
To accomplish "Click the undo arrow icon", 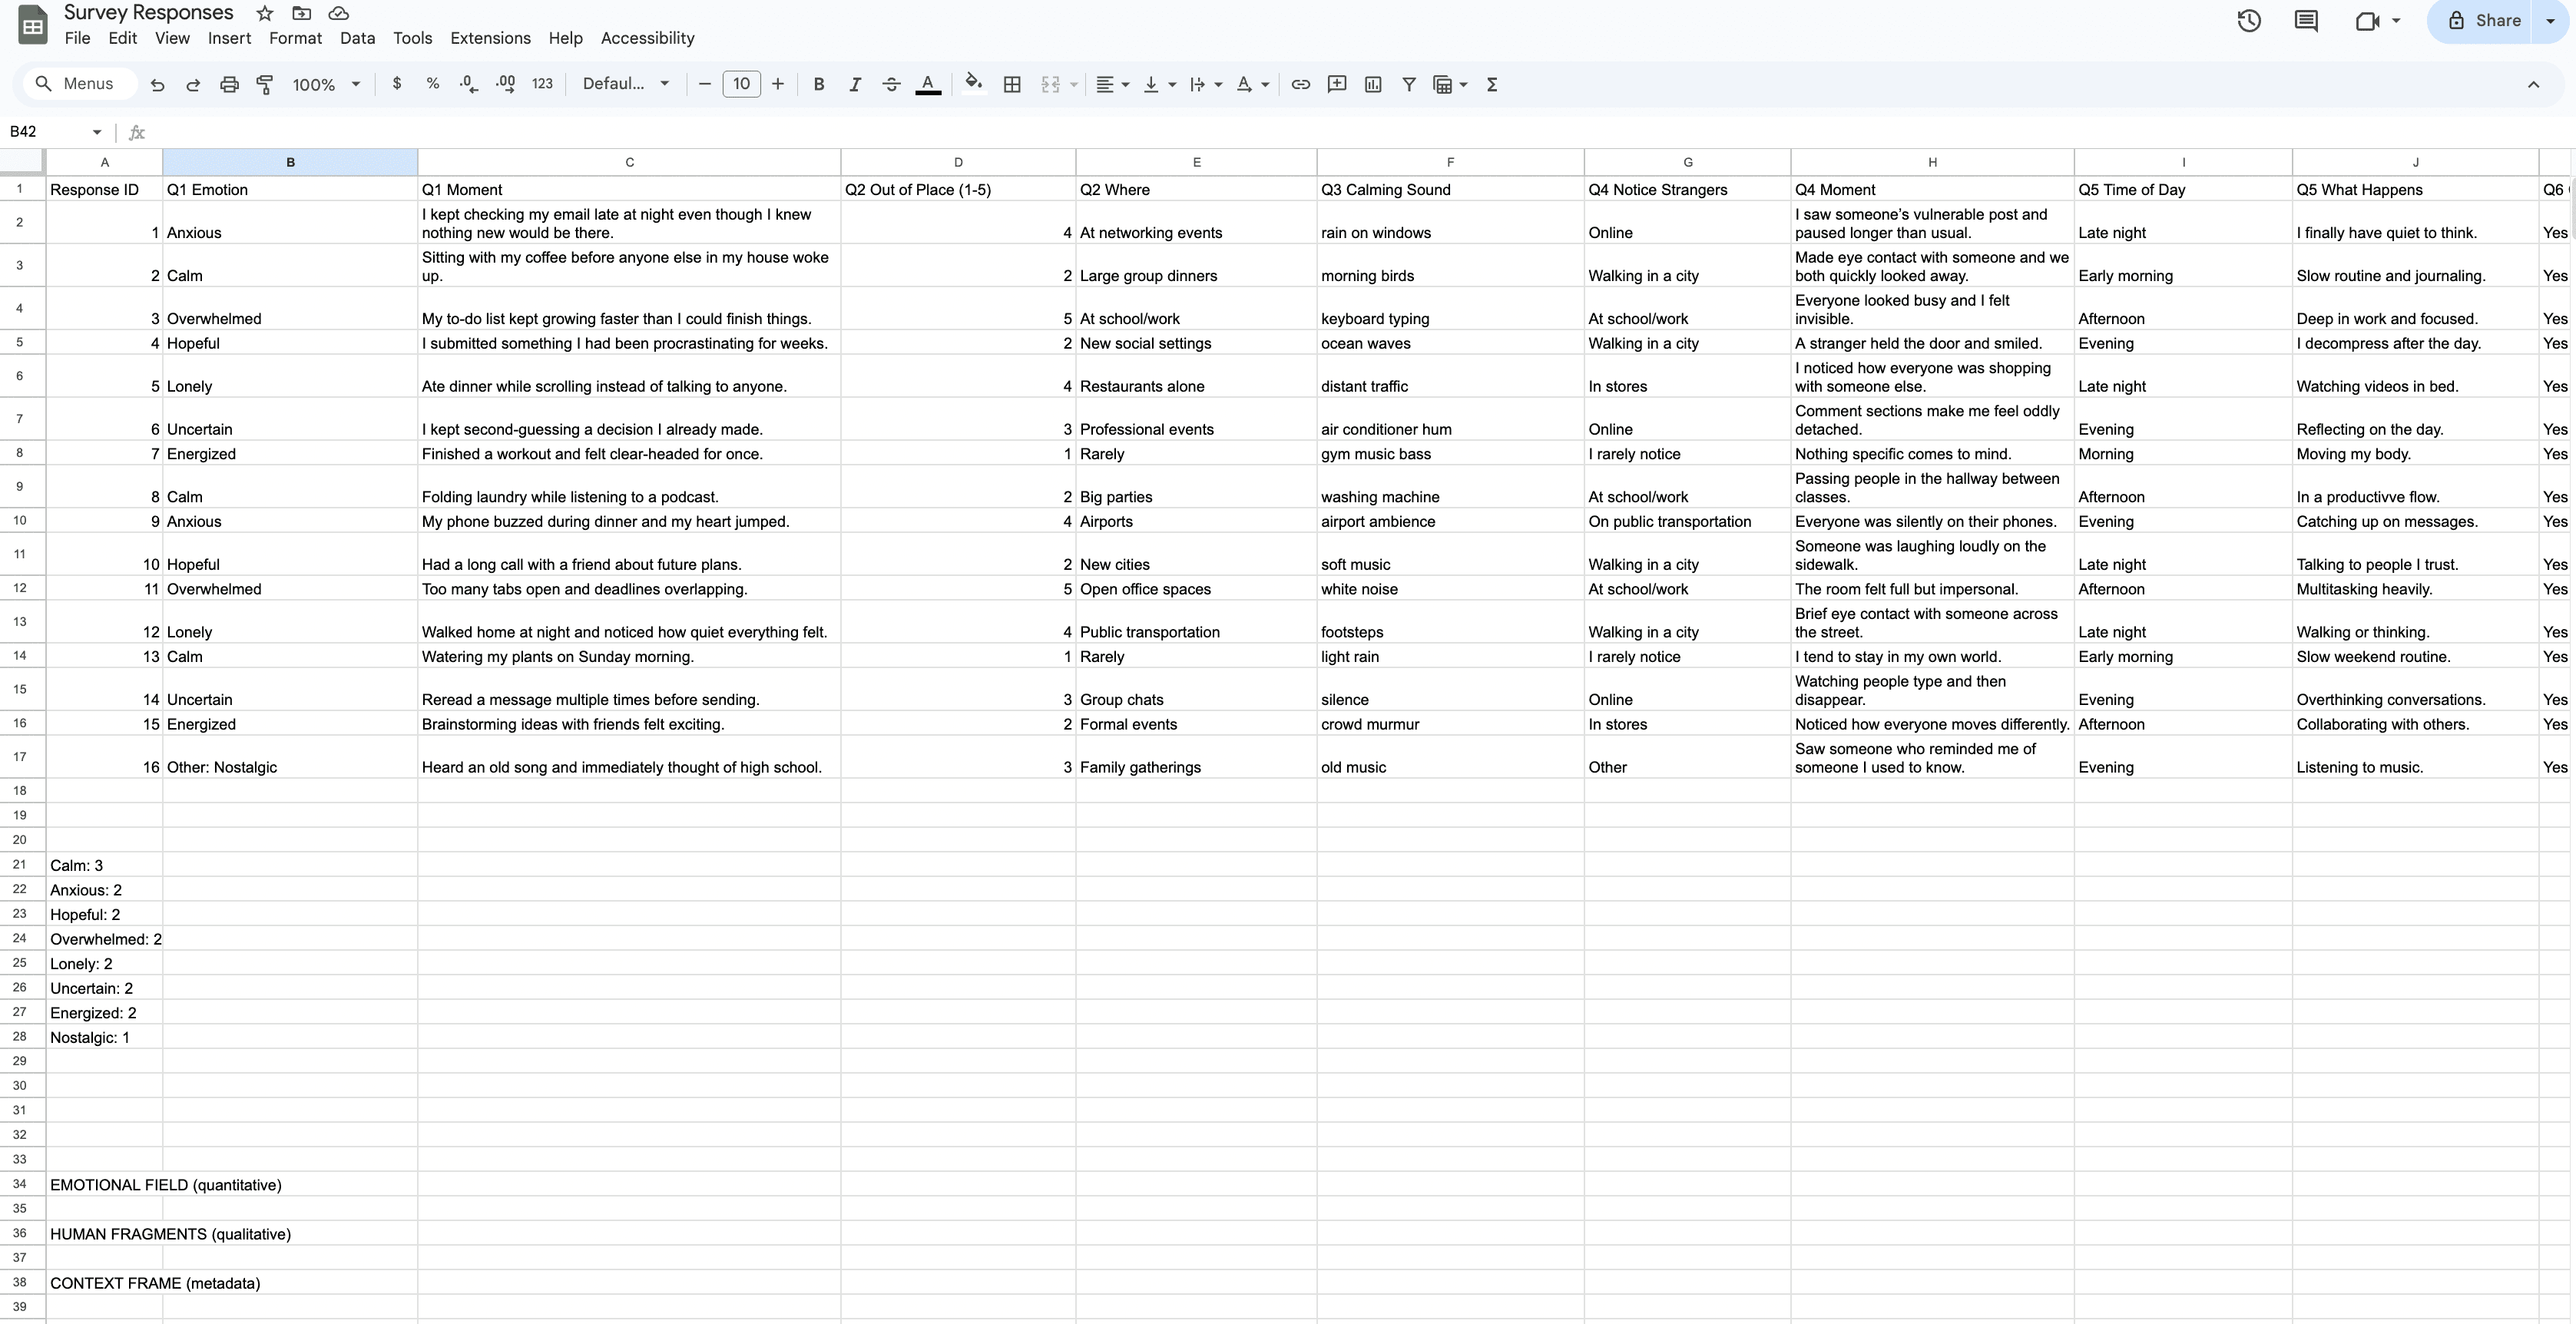I will click(x=157, y=85).
